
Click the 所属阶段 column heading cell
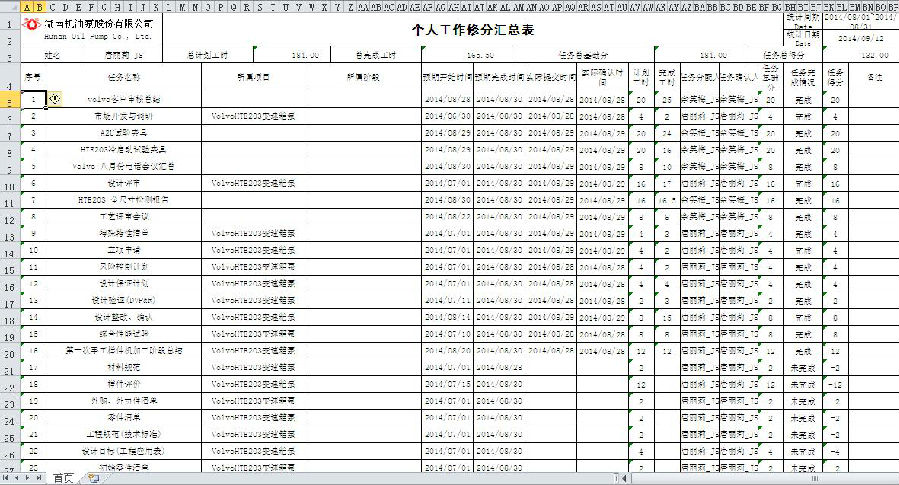click(363, 77)
